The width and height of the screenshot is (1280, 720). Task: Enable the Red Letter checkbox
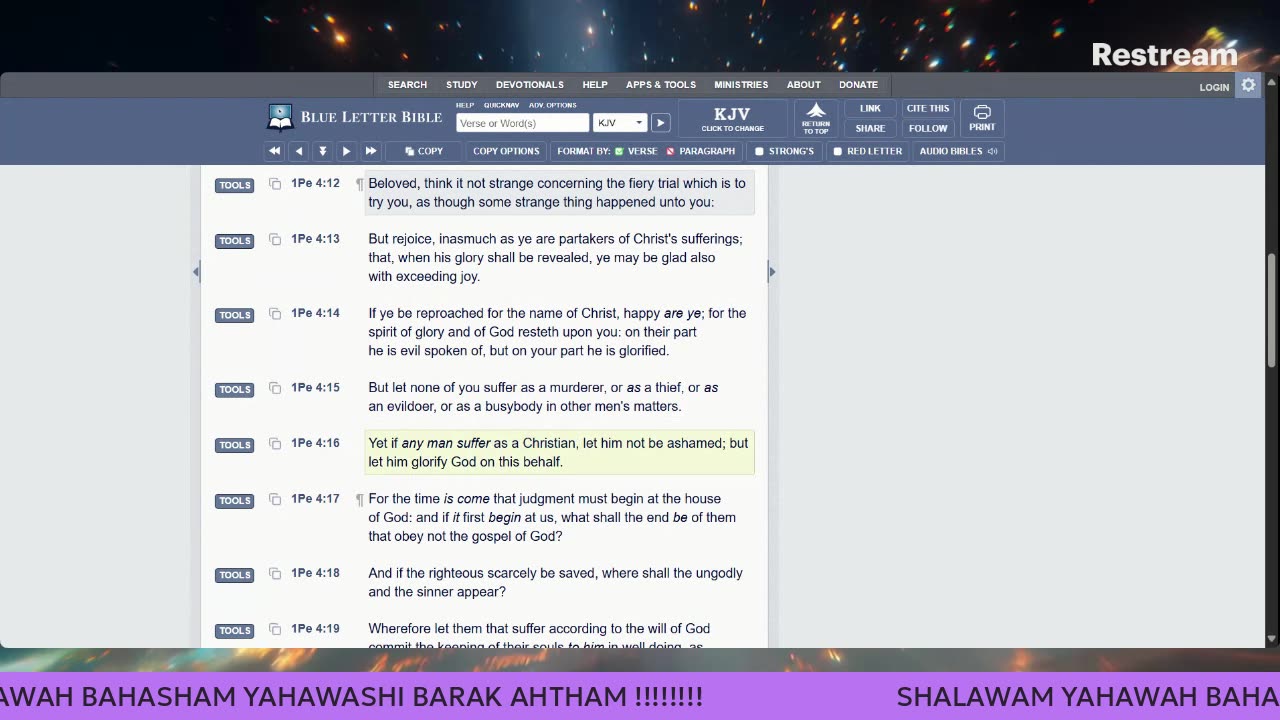pos(838,152)
